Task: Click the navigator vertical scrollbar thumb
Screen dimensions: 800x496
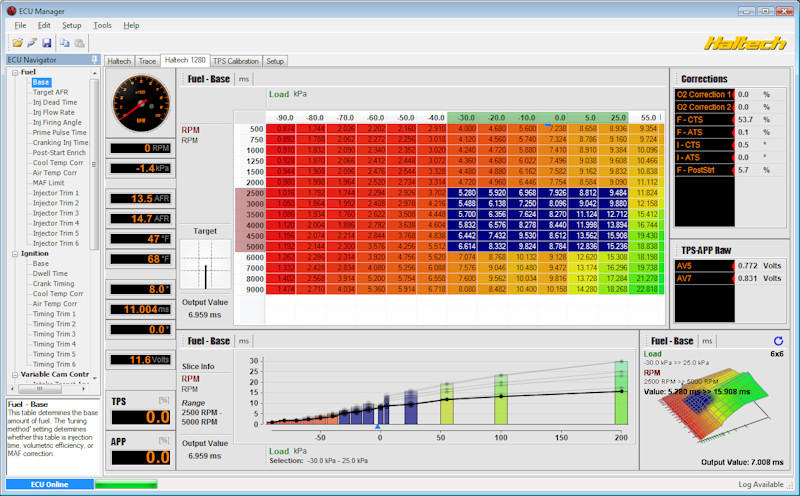Action: [x=94, y=163]
